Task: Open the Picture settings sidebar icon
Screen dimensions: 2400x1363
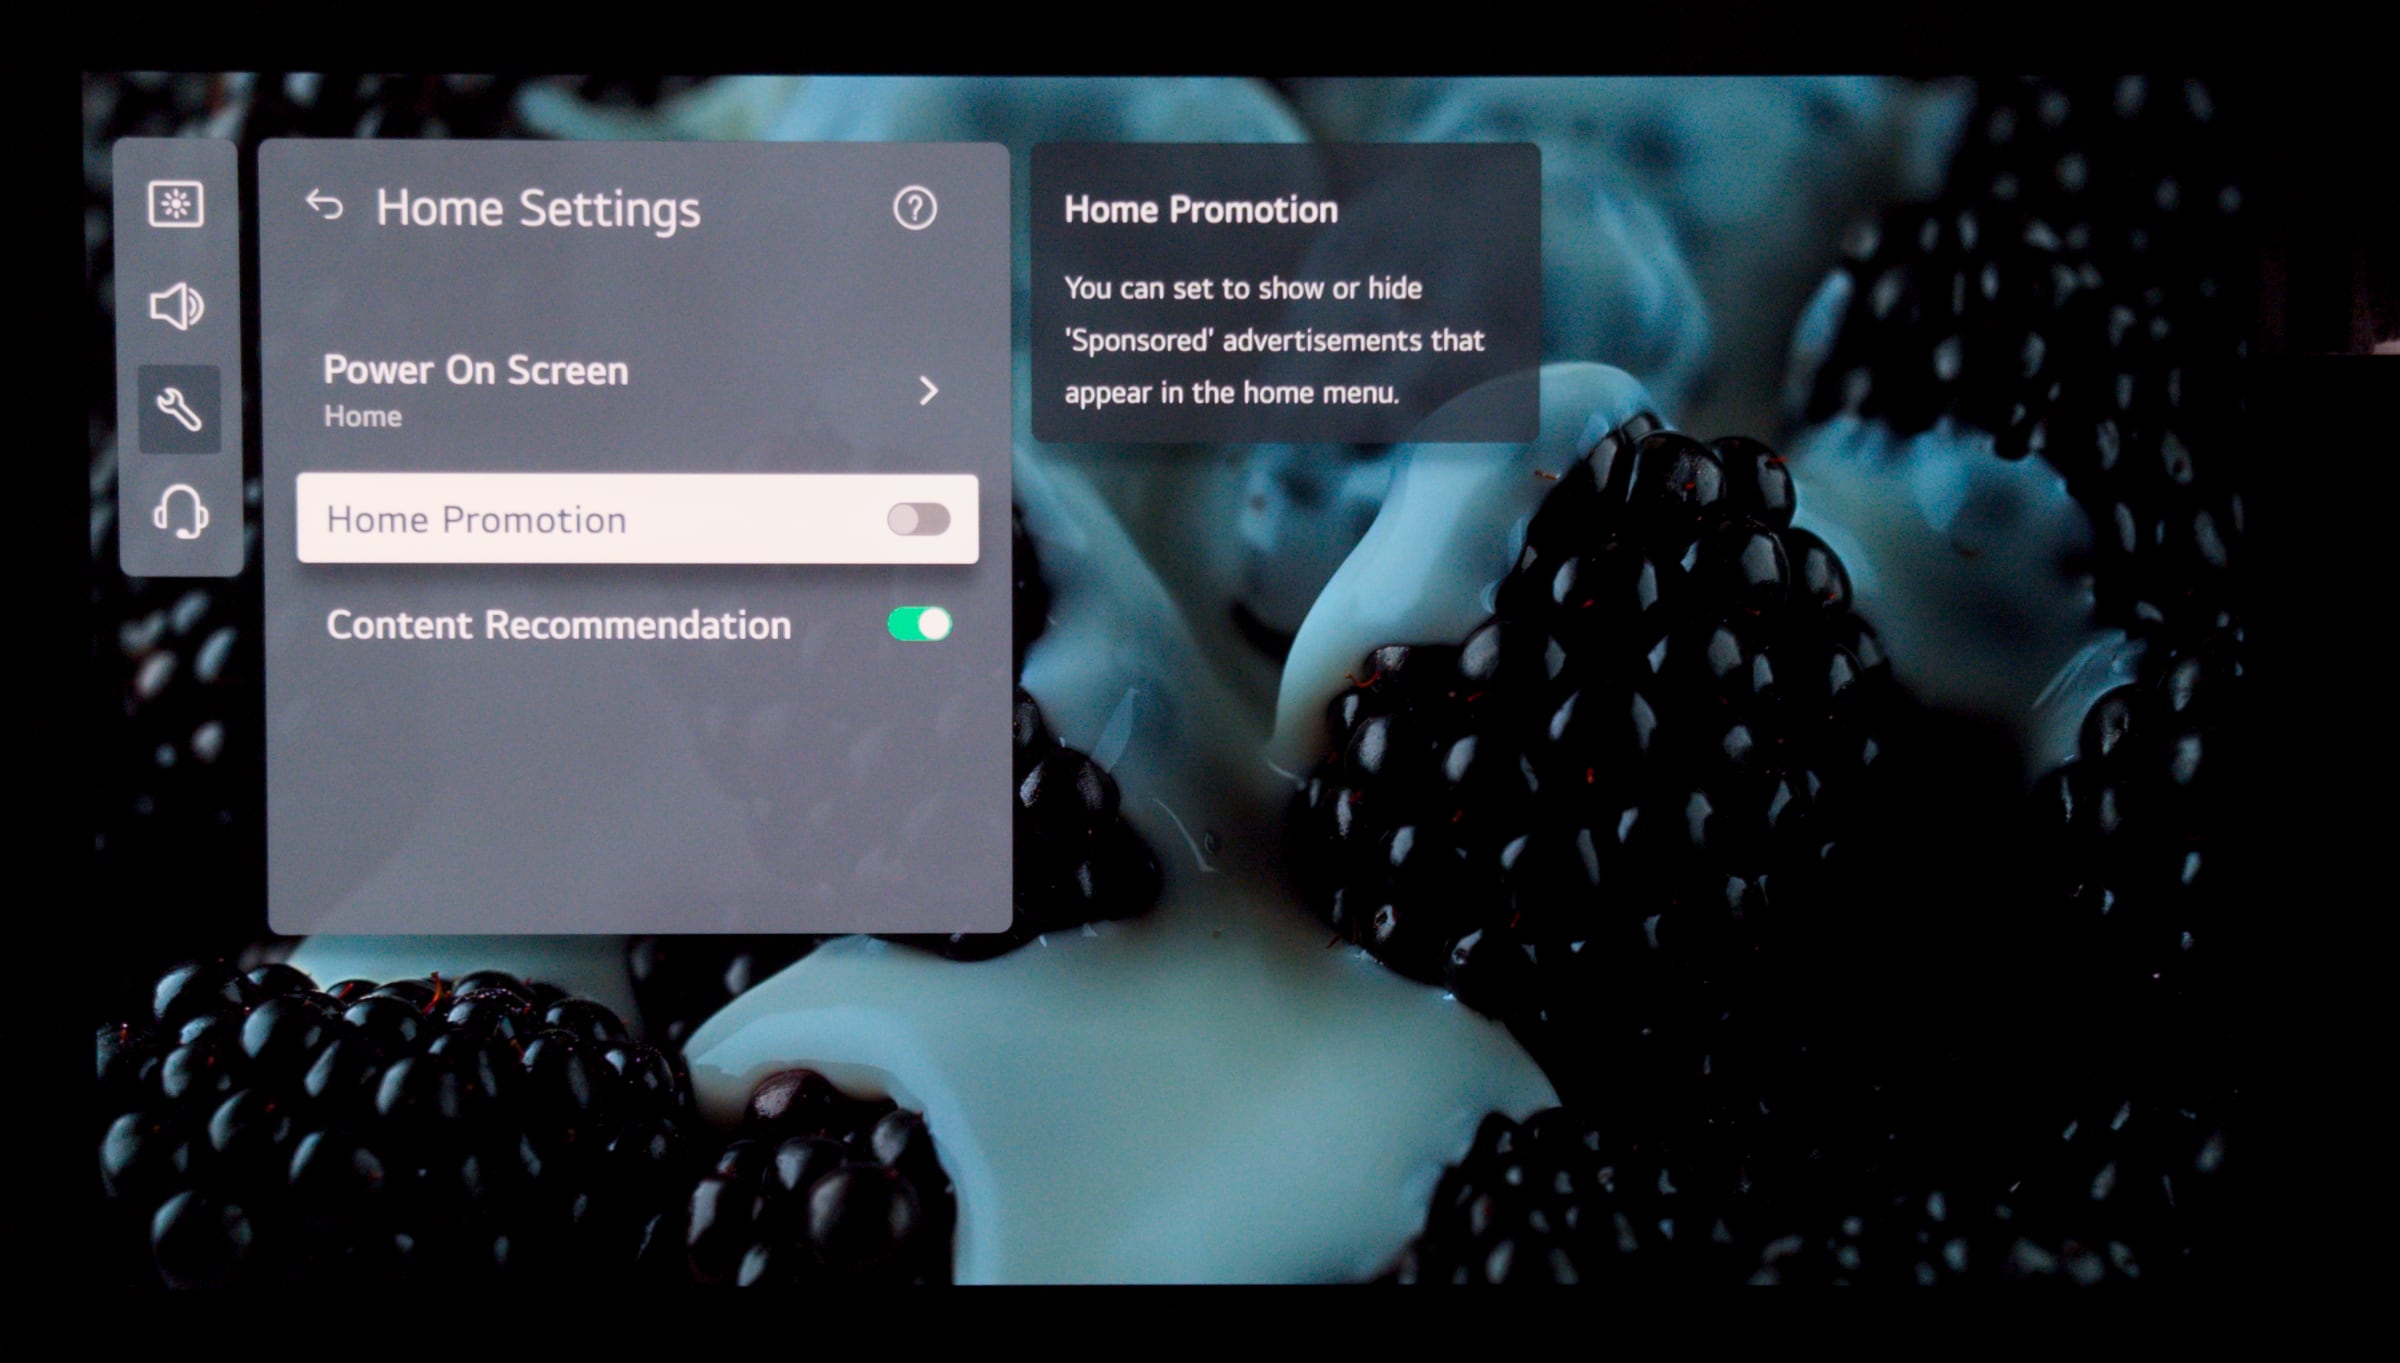Action: click(x=176, y=205)
